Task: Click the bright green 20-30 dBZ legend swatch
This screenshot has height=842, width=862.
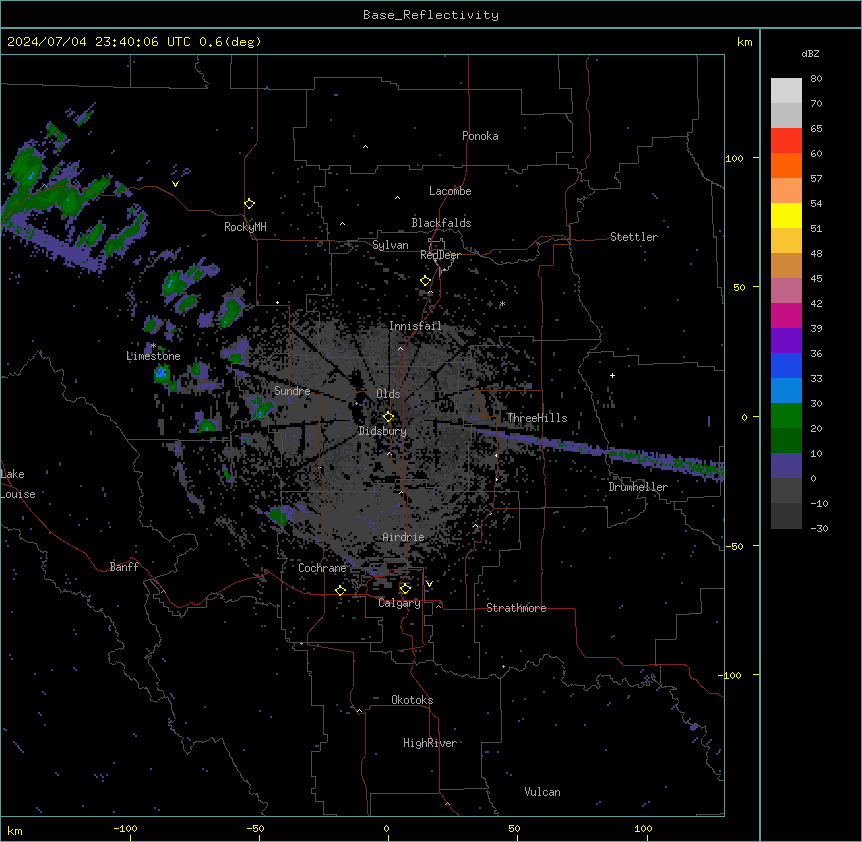Action: click(786, 416)
